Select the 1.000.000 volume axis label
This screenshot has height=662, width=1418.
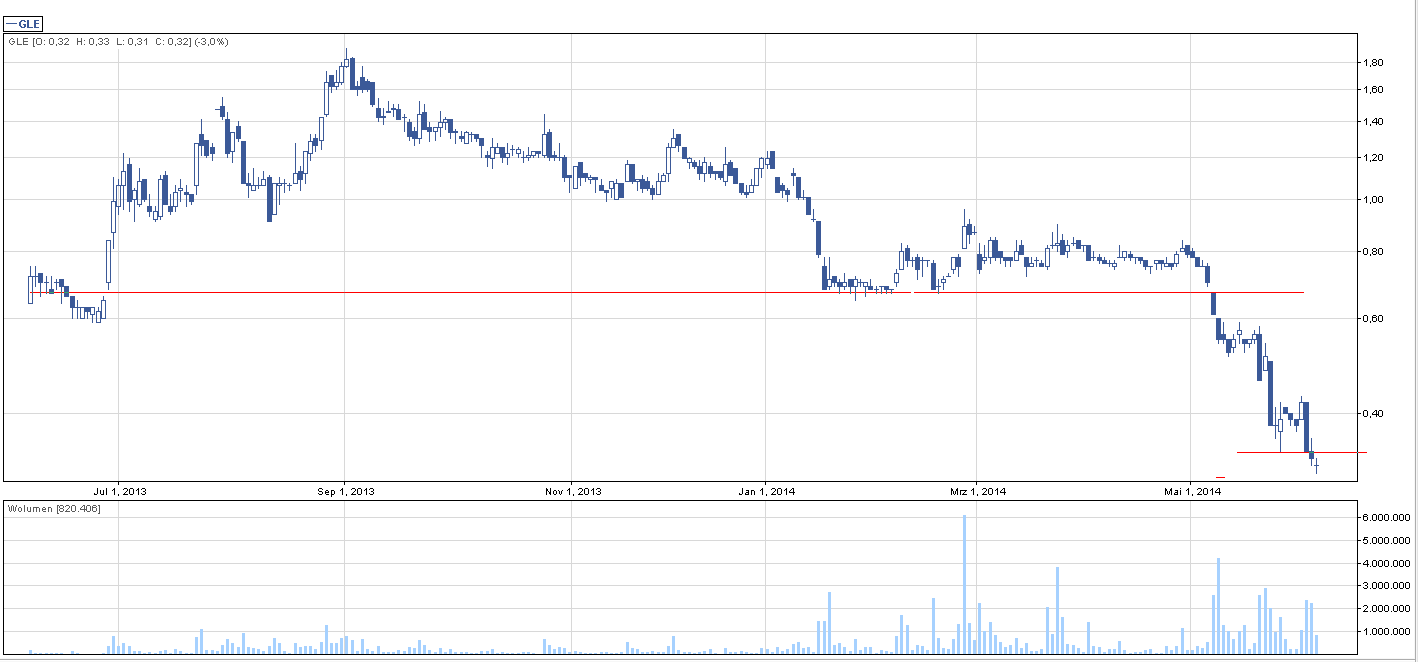coord(1385,632)
